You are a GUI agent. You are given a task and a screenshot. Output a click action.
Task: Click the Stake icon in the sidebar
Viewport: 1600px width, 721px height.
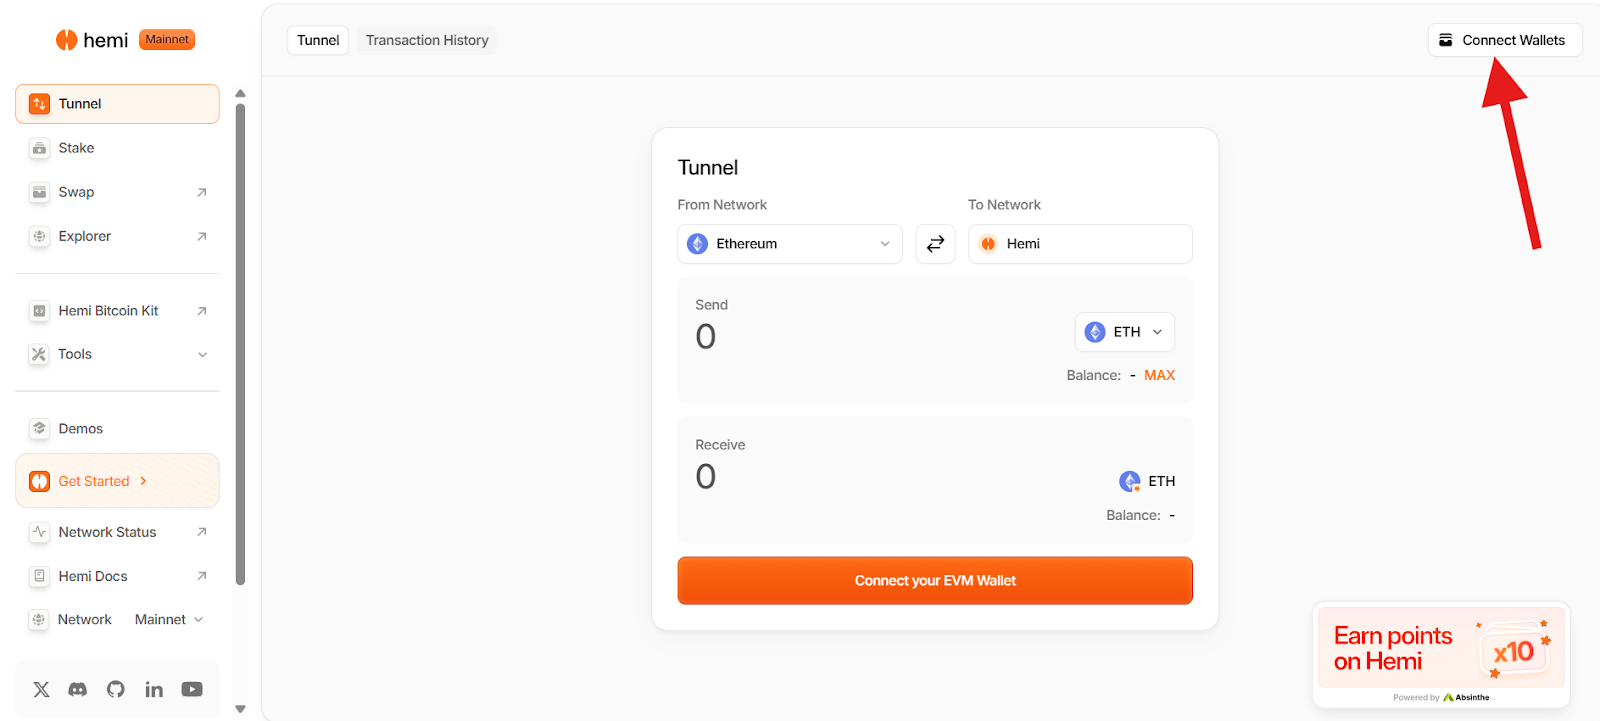(x=39, y=148)
